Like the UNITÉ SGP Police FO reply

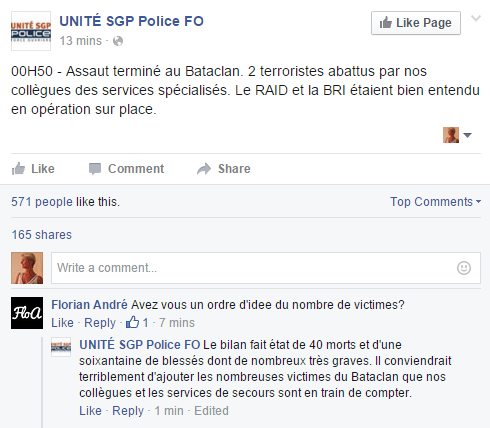coord(90,411)
